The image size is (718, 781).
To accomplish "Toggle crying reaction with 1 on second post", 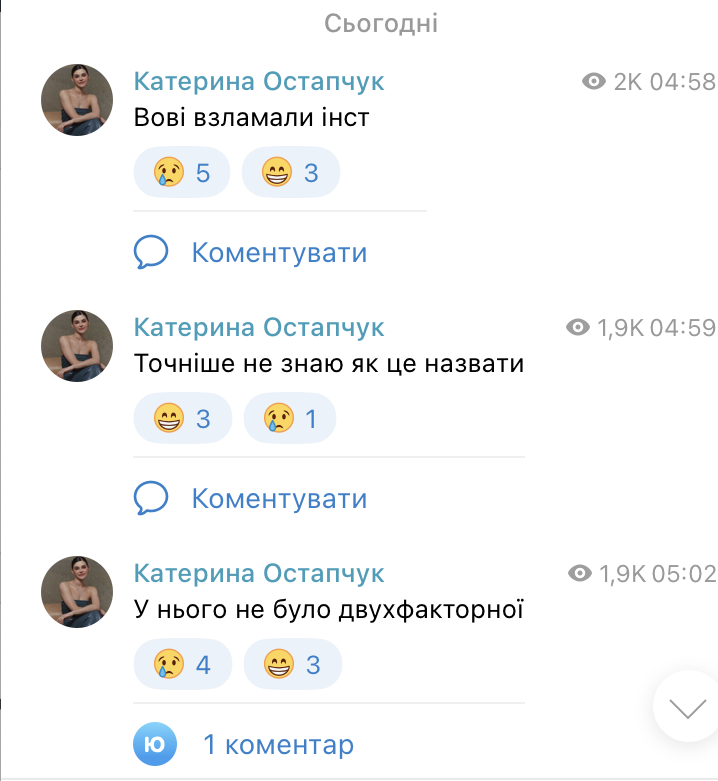I will (x=290, y=418).
